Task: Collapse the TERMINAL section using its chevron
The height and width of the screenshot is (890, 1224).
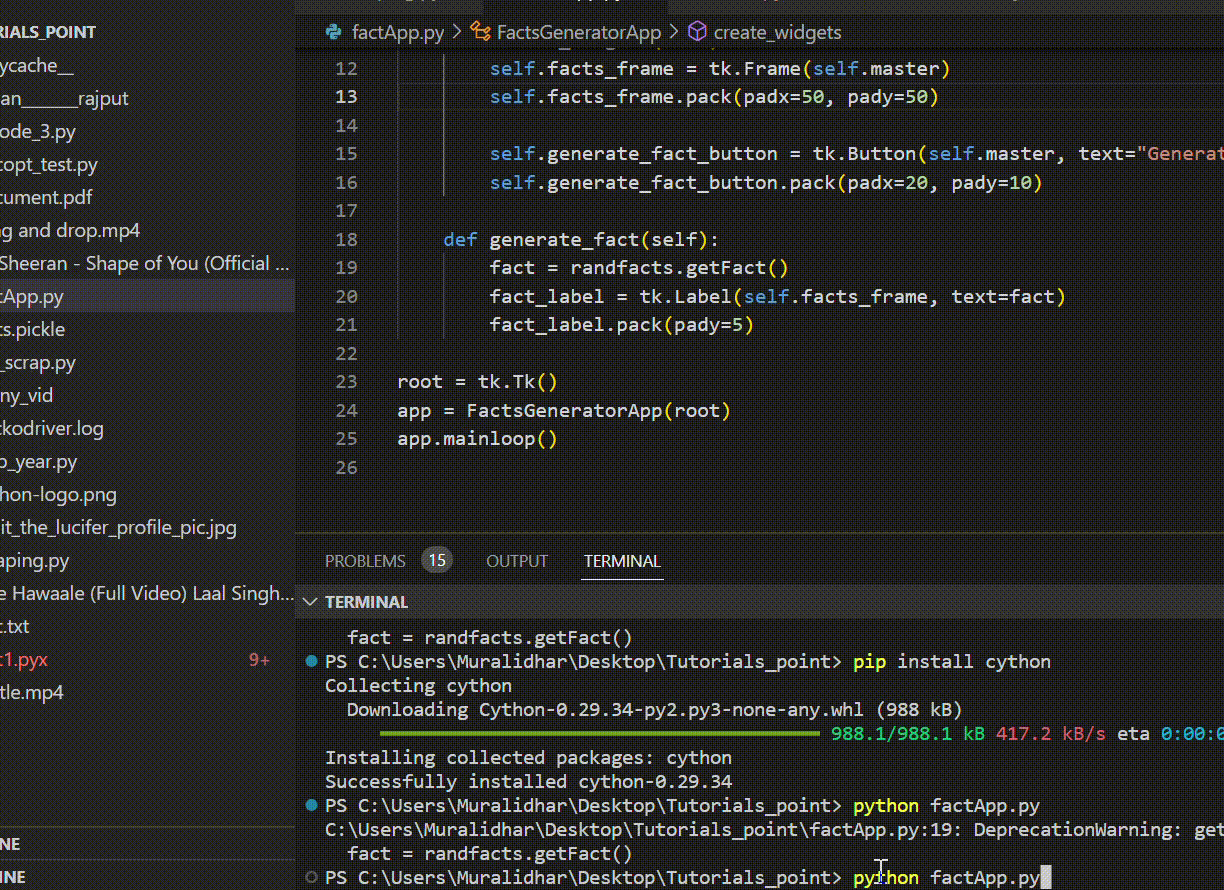Action: point(310,602)
